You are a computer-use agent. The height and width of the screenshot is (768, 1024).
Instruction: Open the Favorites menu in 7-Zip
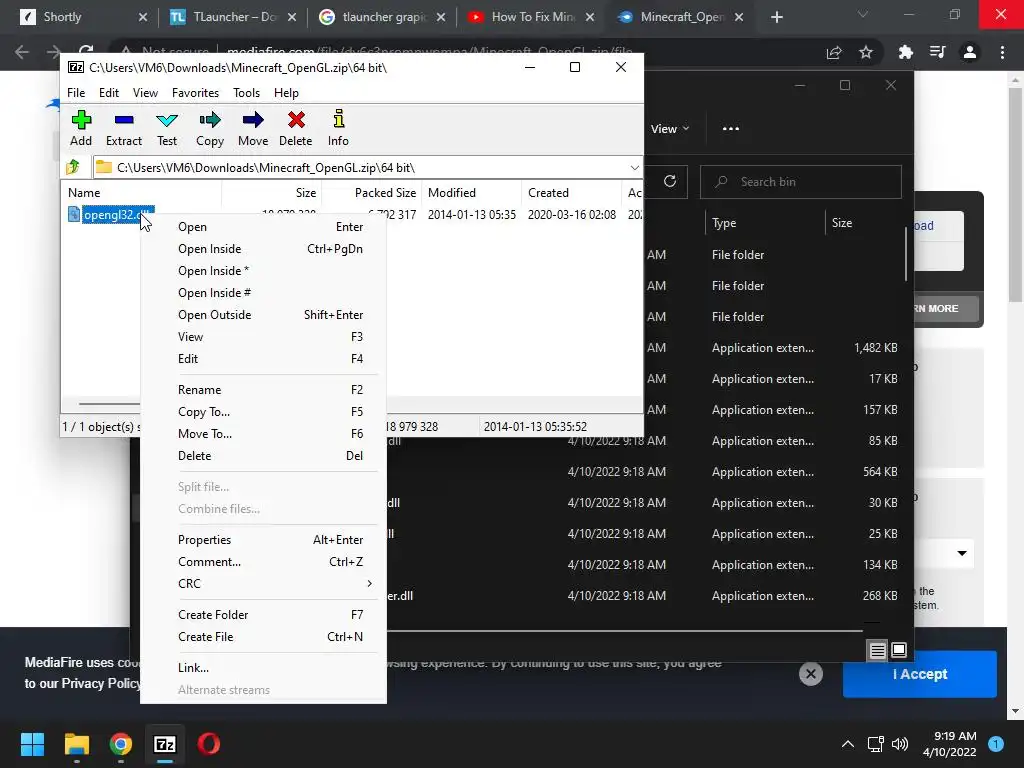pos(195,93)
